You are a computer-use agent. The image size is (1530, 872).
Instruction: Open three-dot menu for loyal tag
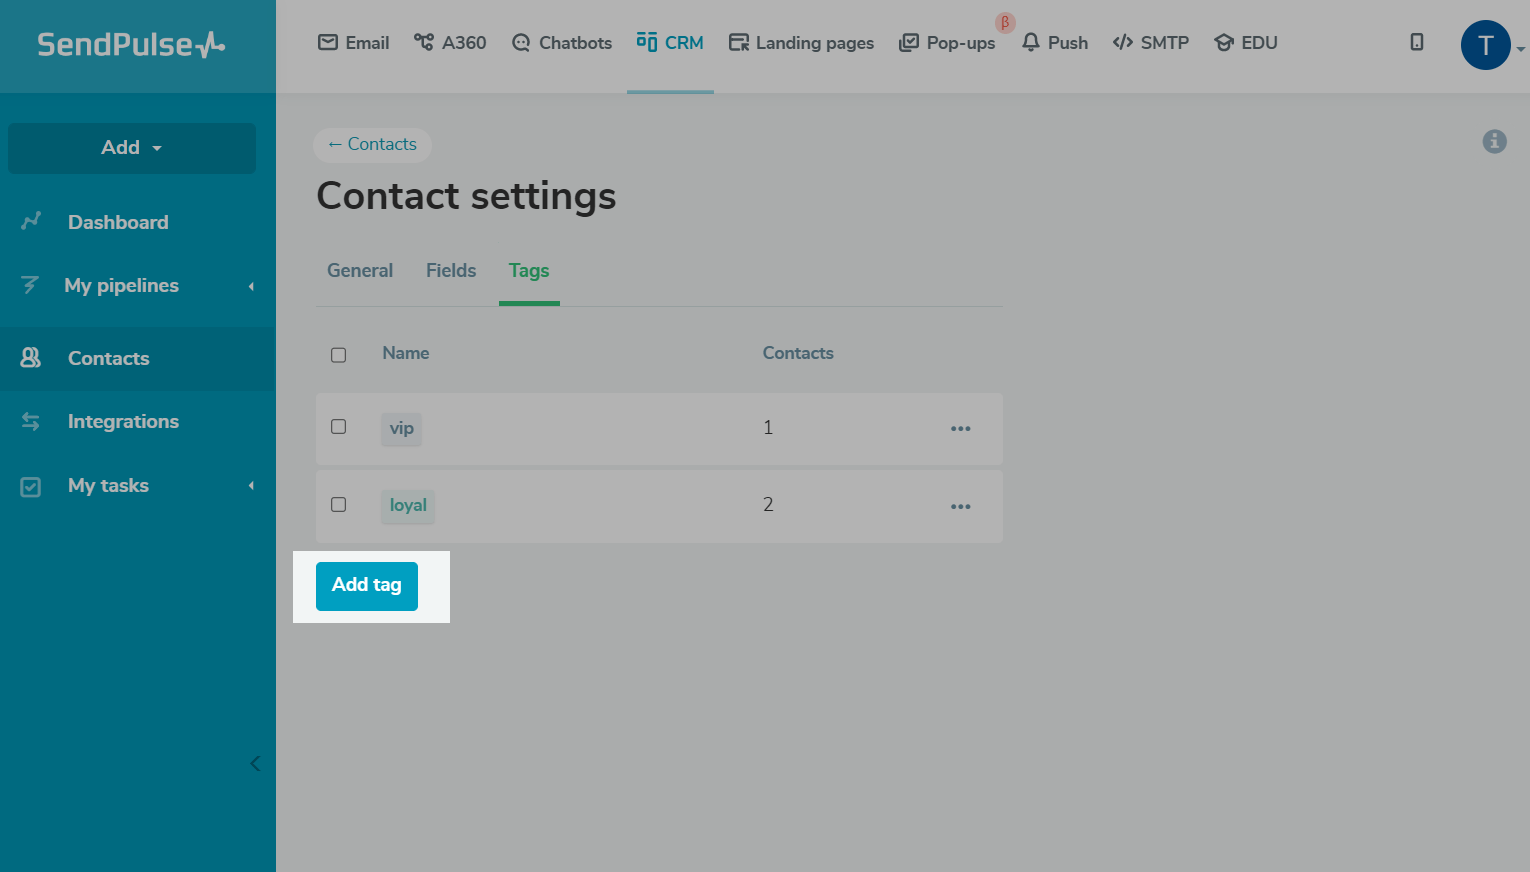tap(961, 507)
